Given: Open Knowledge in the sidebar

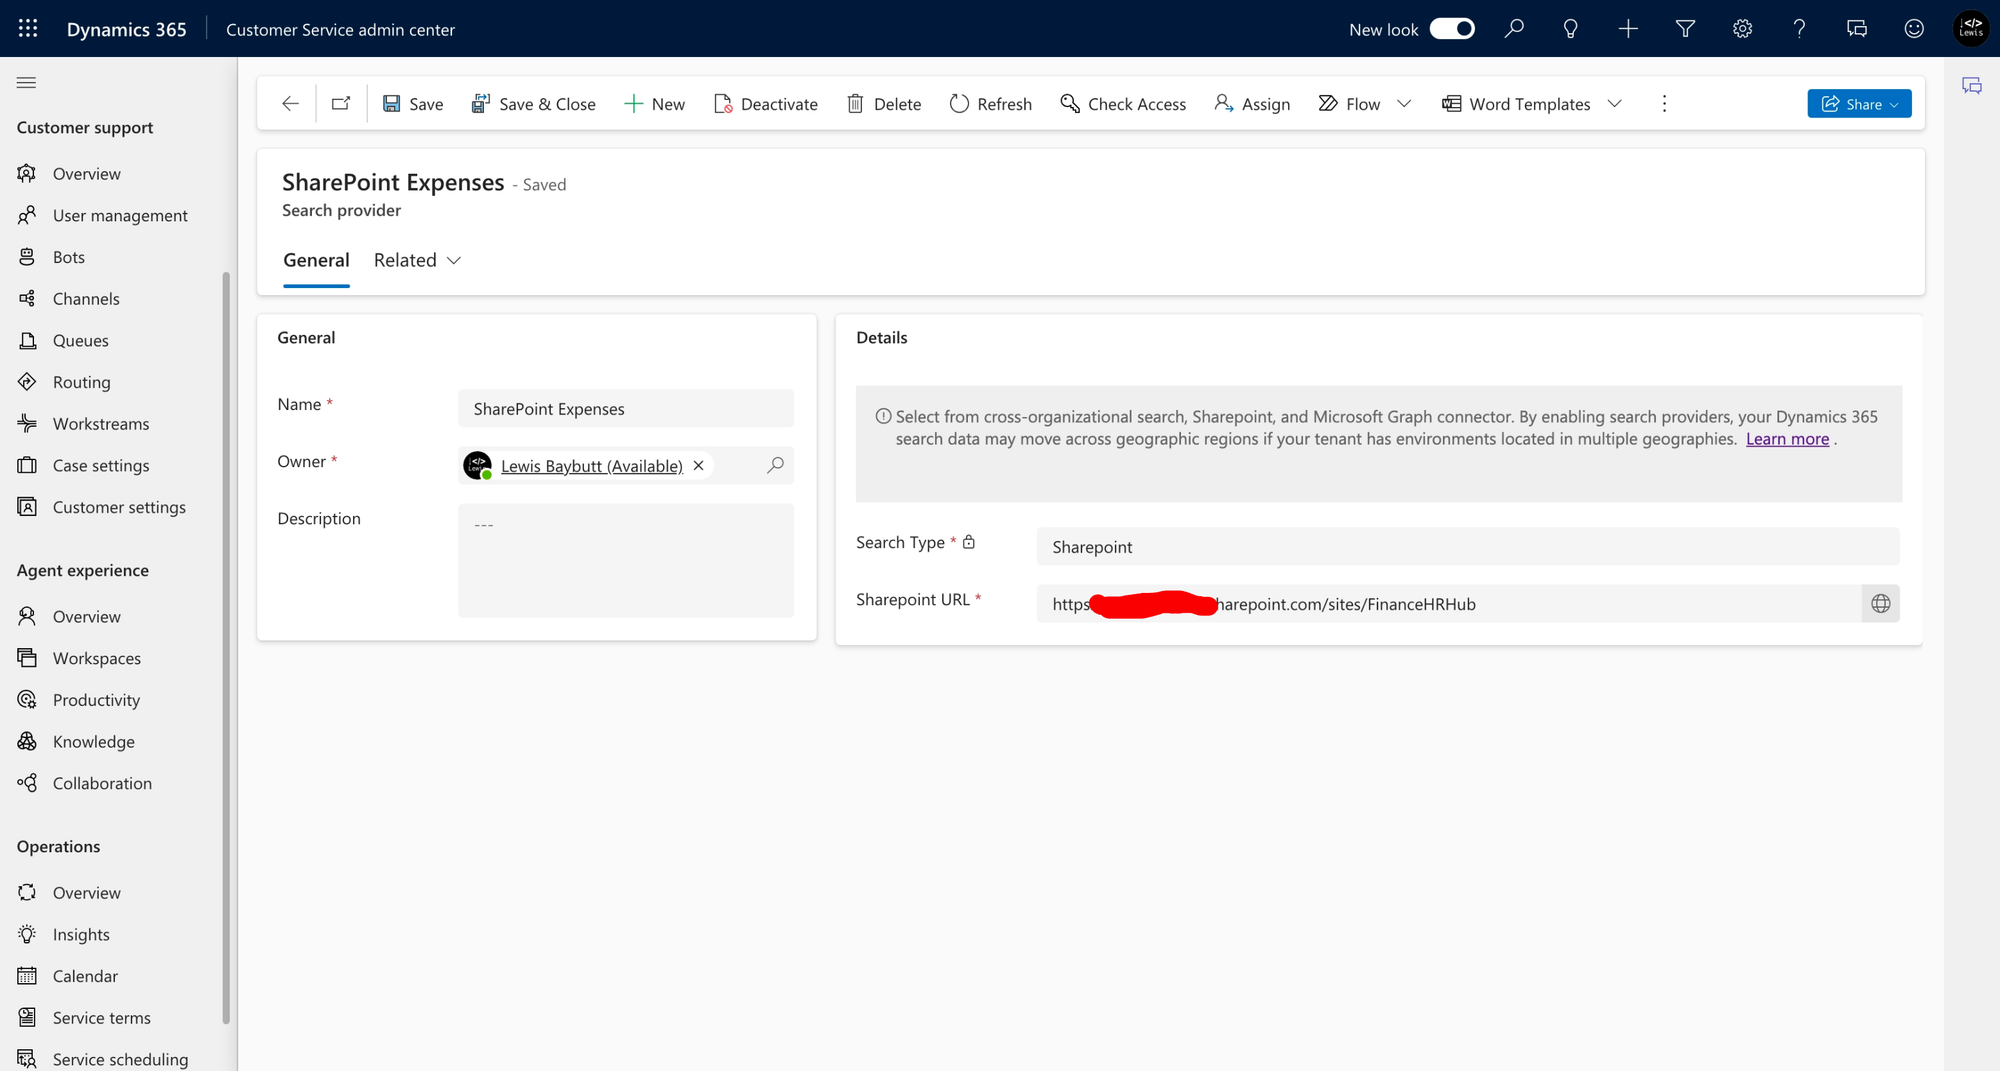Looking at the screenshot, I should (94, 741).
